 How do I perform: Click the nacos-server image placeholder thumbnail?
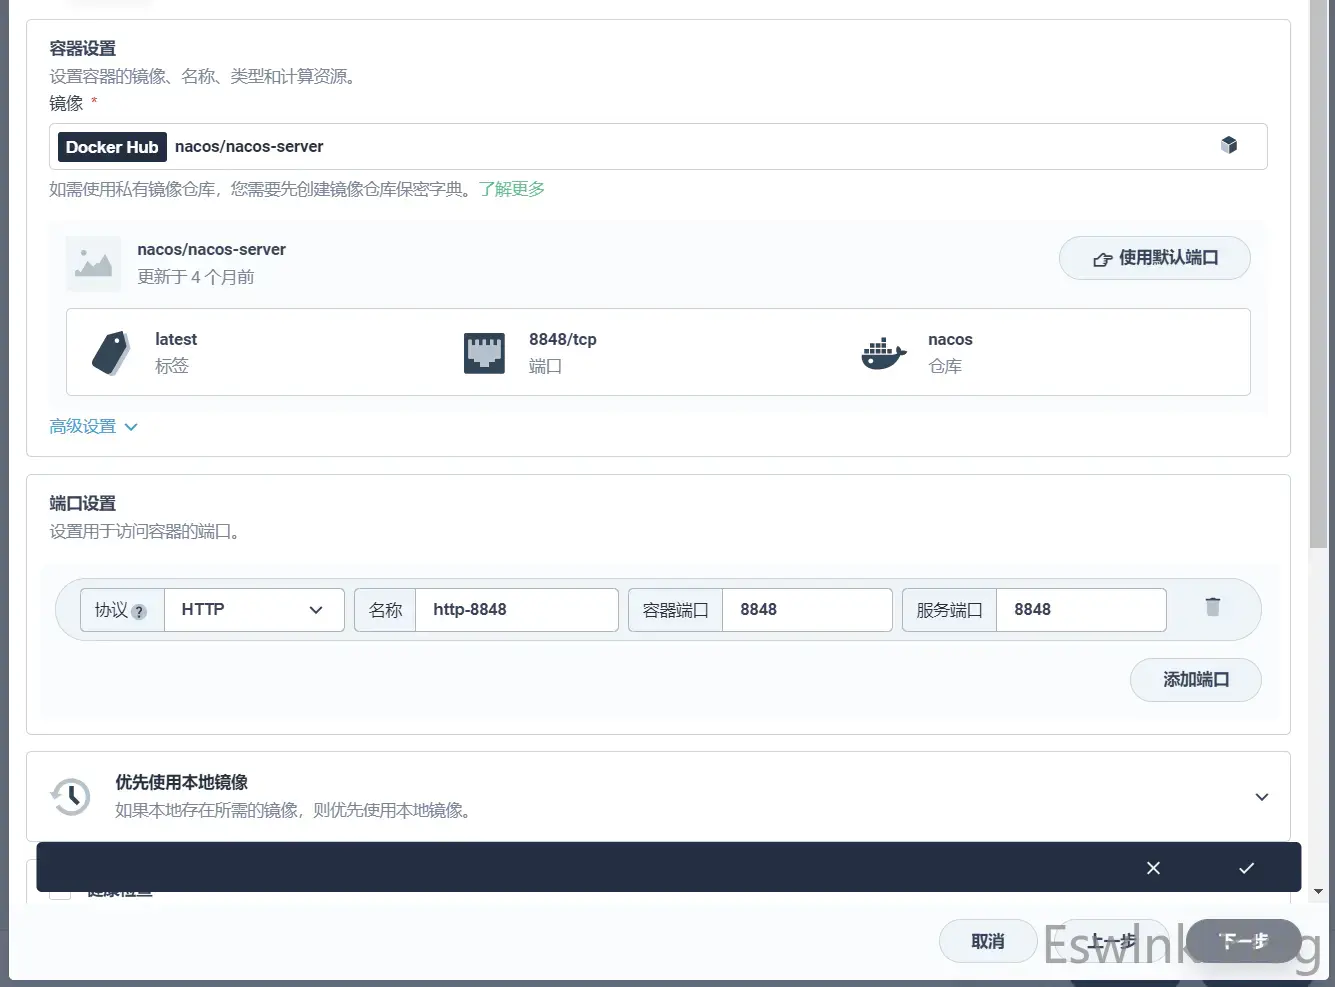(x=93, y=264)
